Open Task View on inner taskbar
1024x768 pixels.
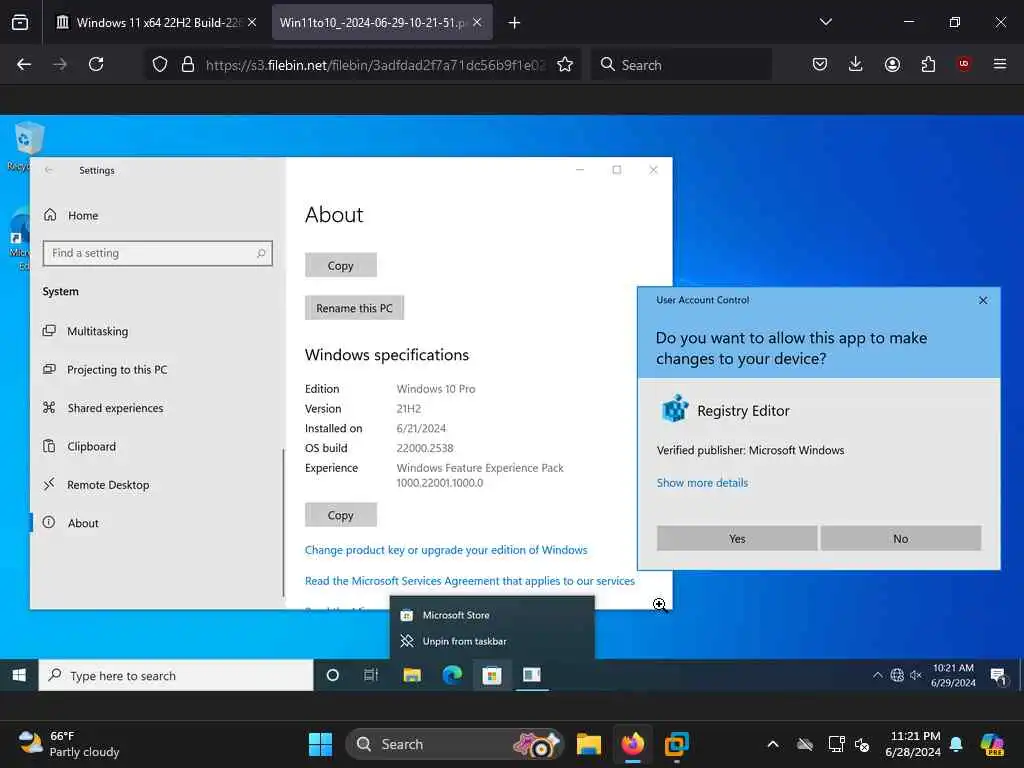pos(371,675)
